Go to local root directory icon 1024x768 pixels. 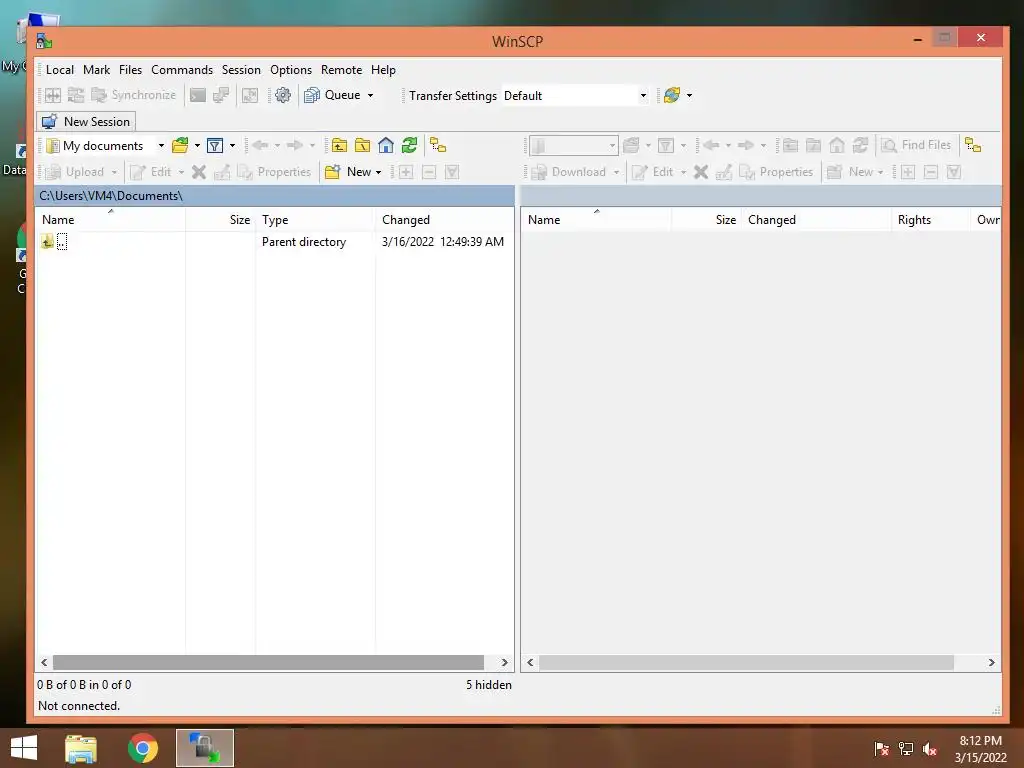362,146
